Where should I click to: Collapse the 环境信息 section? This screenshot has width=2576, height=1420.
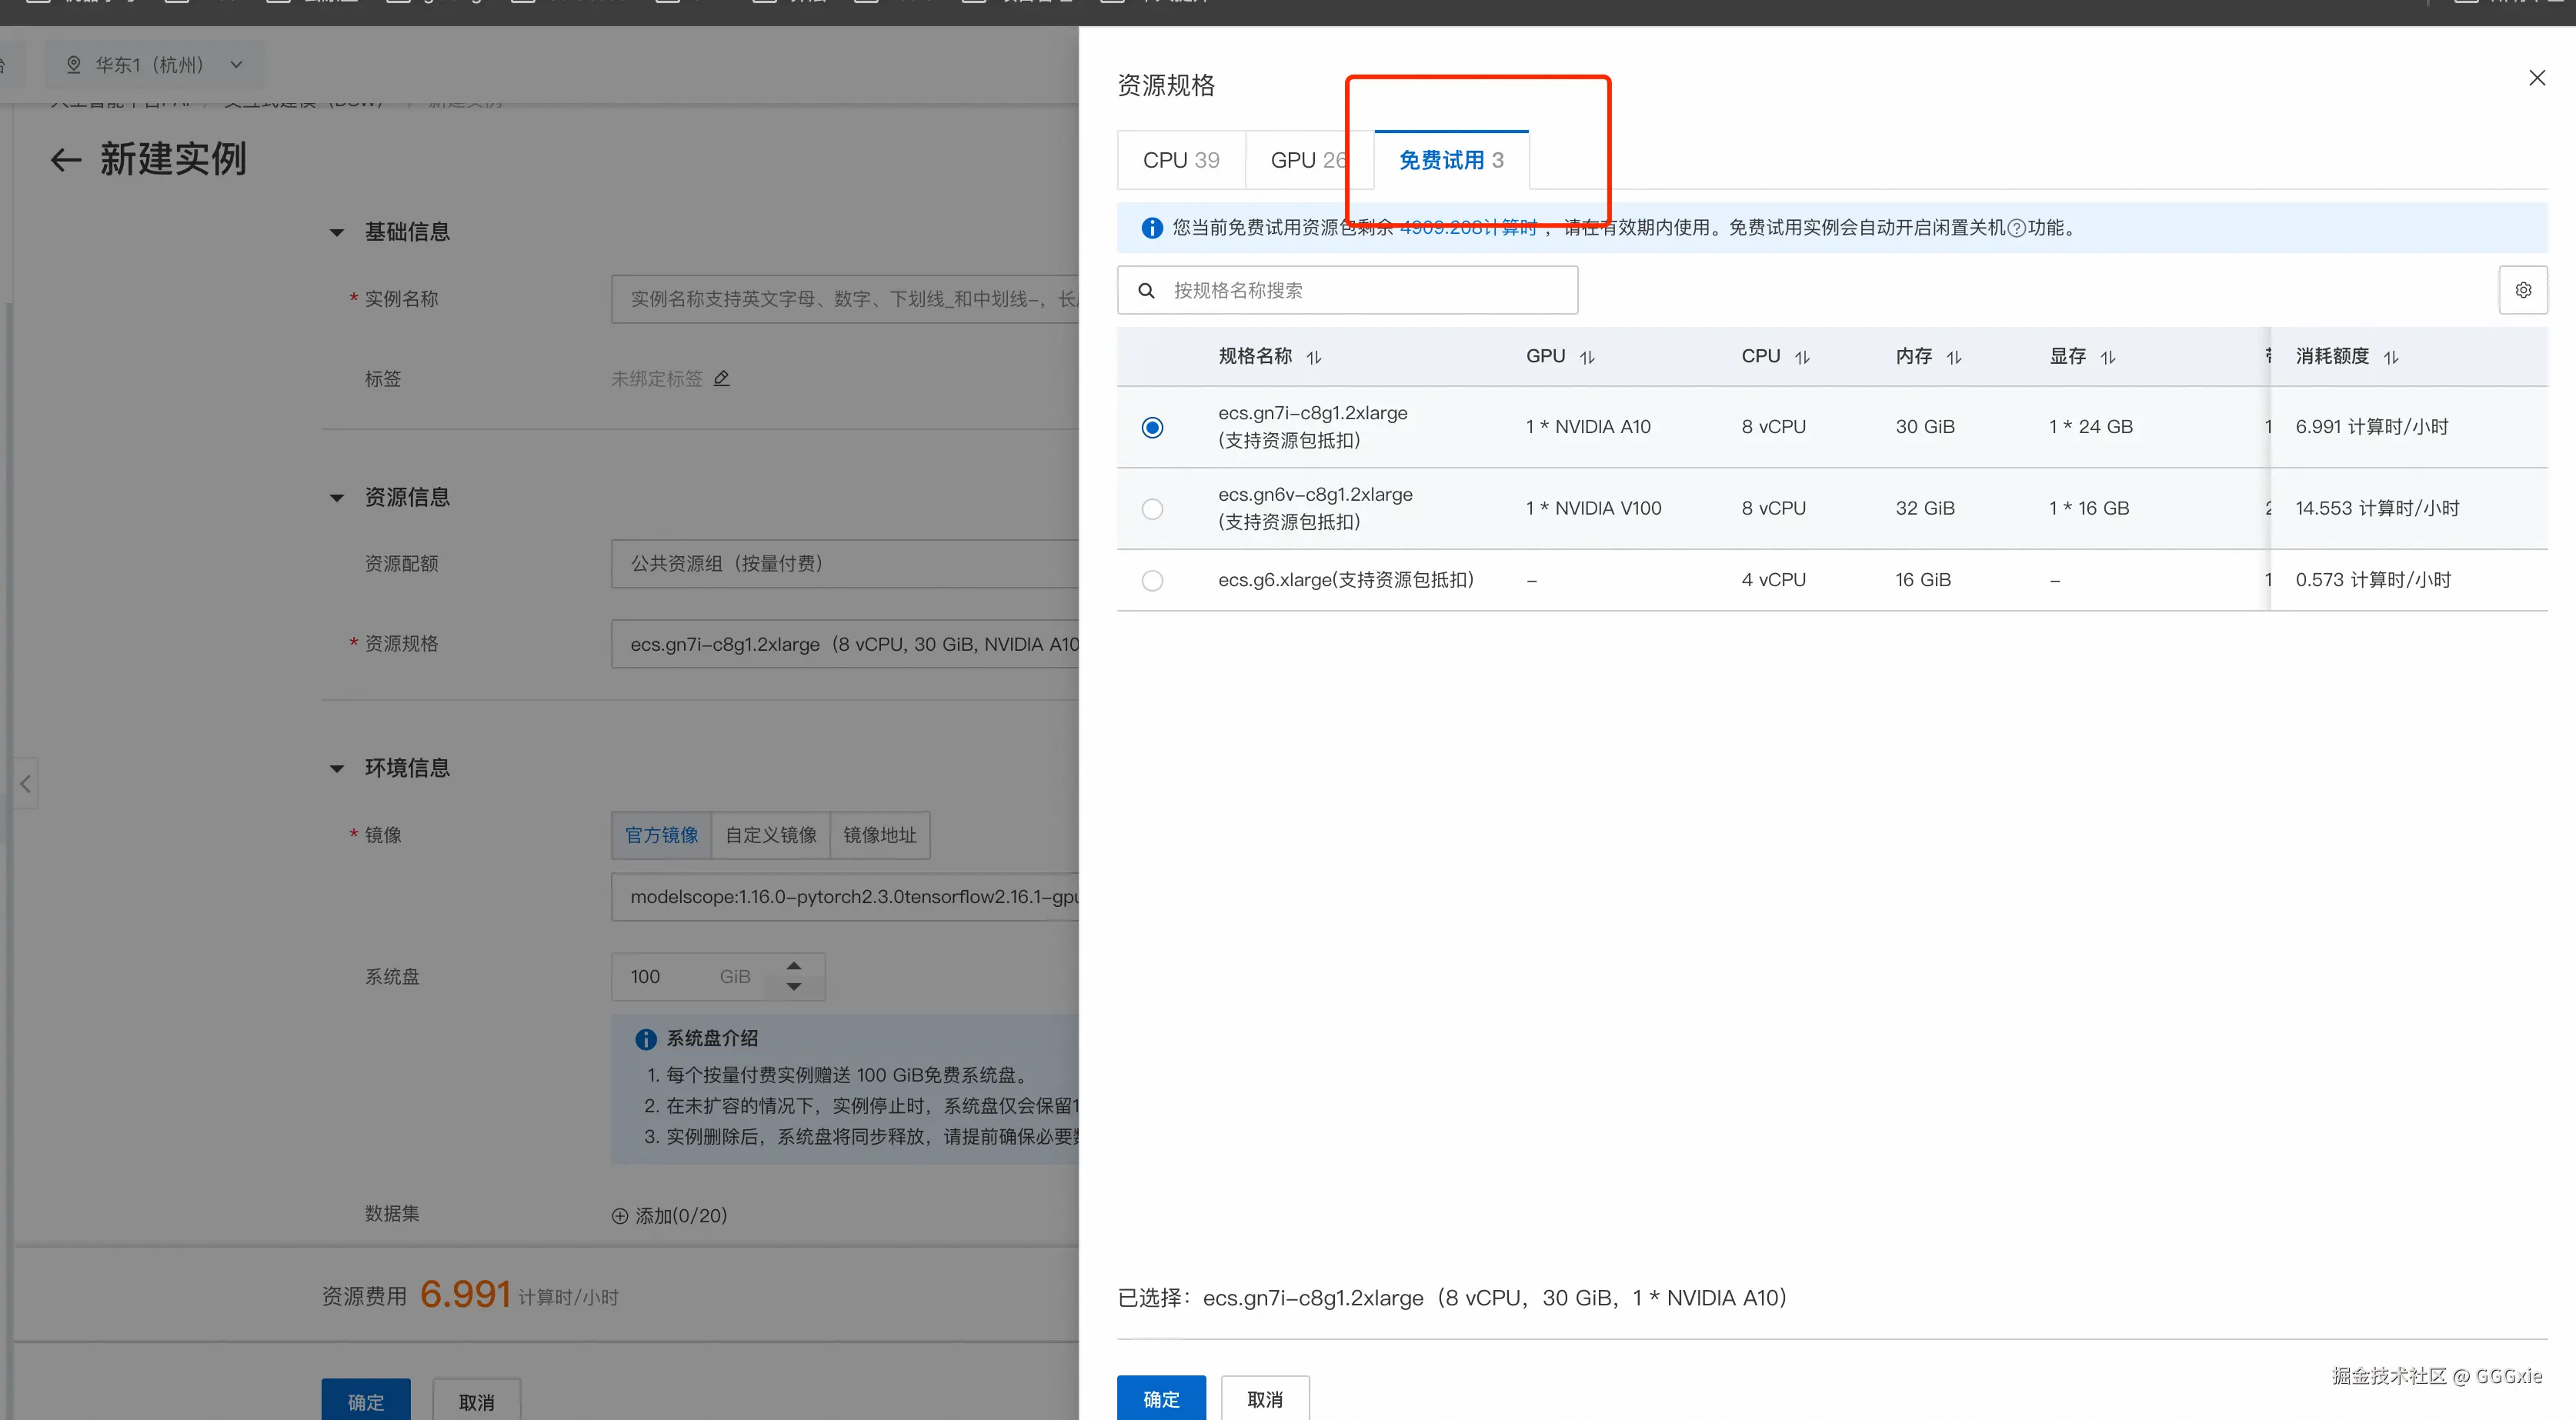337,769
